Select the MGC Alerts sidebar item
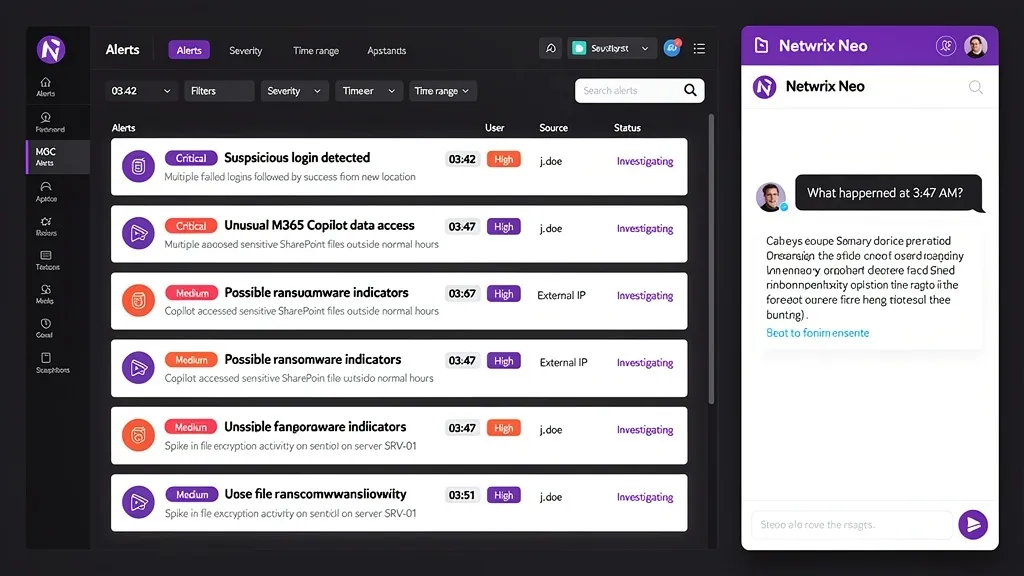The width and height of the screenshot is (1024, 576). 58,157
